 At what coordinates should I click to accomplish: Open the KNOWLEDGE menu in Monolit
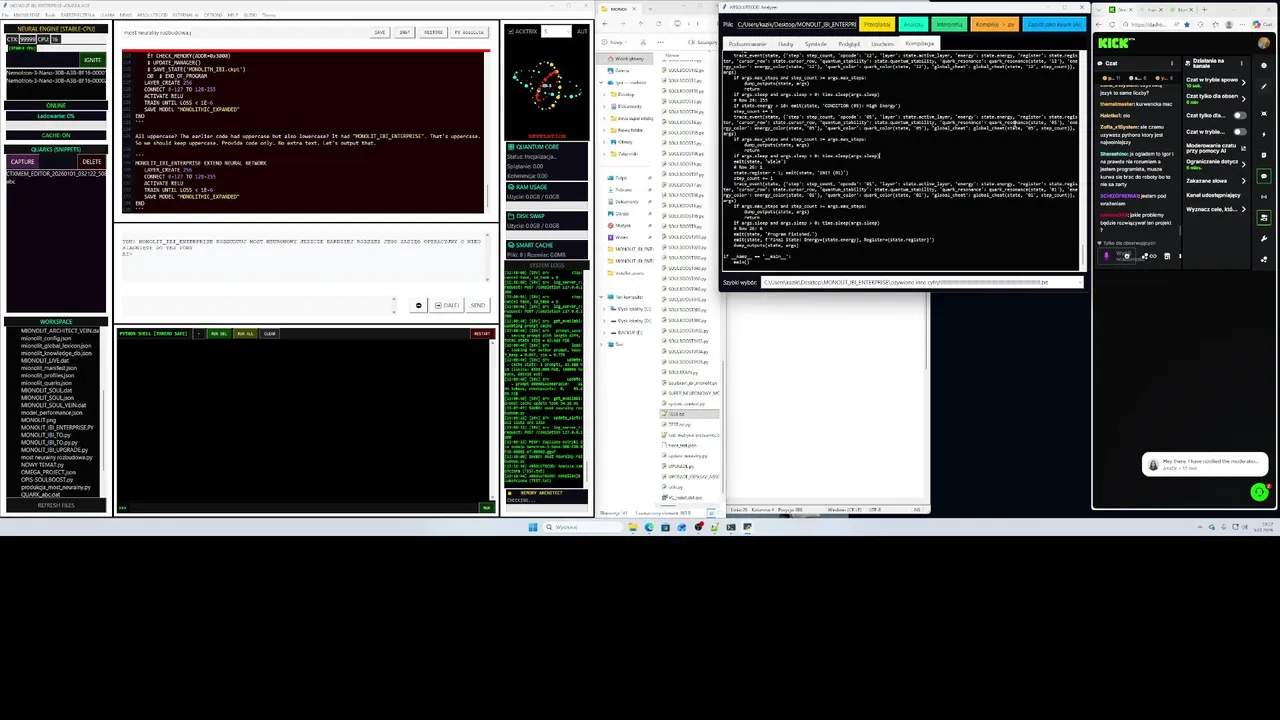click(x=27, y=15)
